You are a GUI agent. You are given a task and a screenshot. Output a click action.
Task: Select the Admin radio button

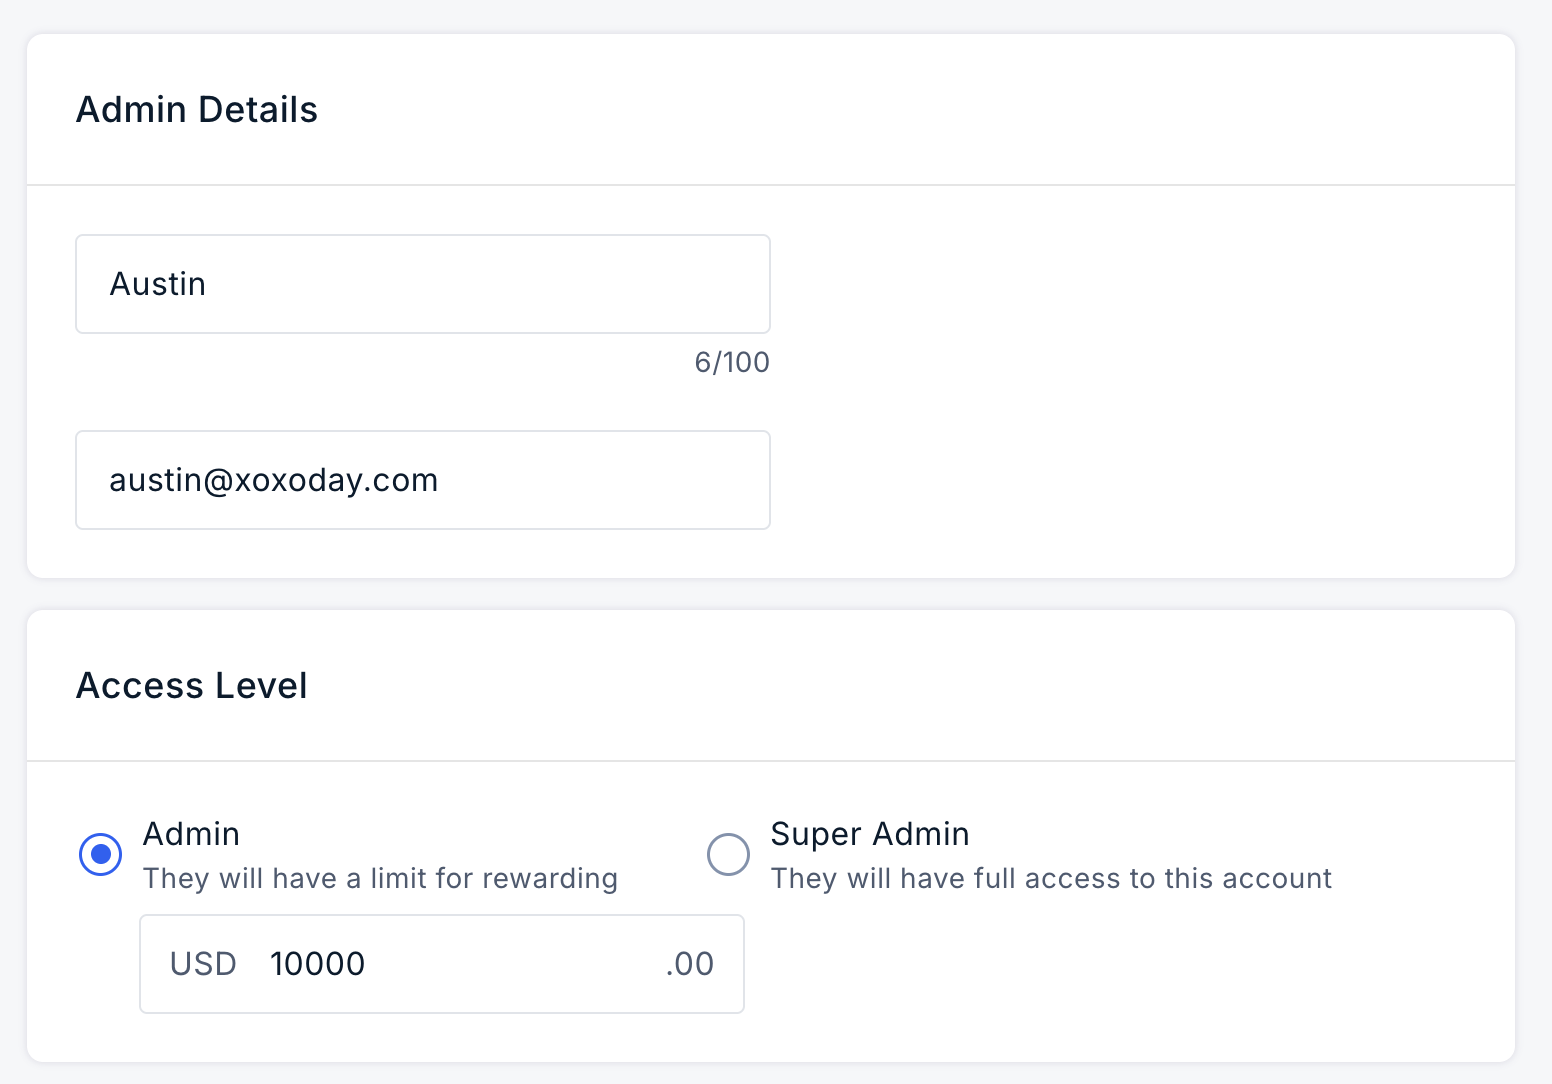[x=100, y=854]
